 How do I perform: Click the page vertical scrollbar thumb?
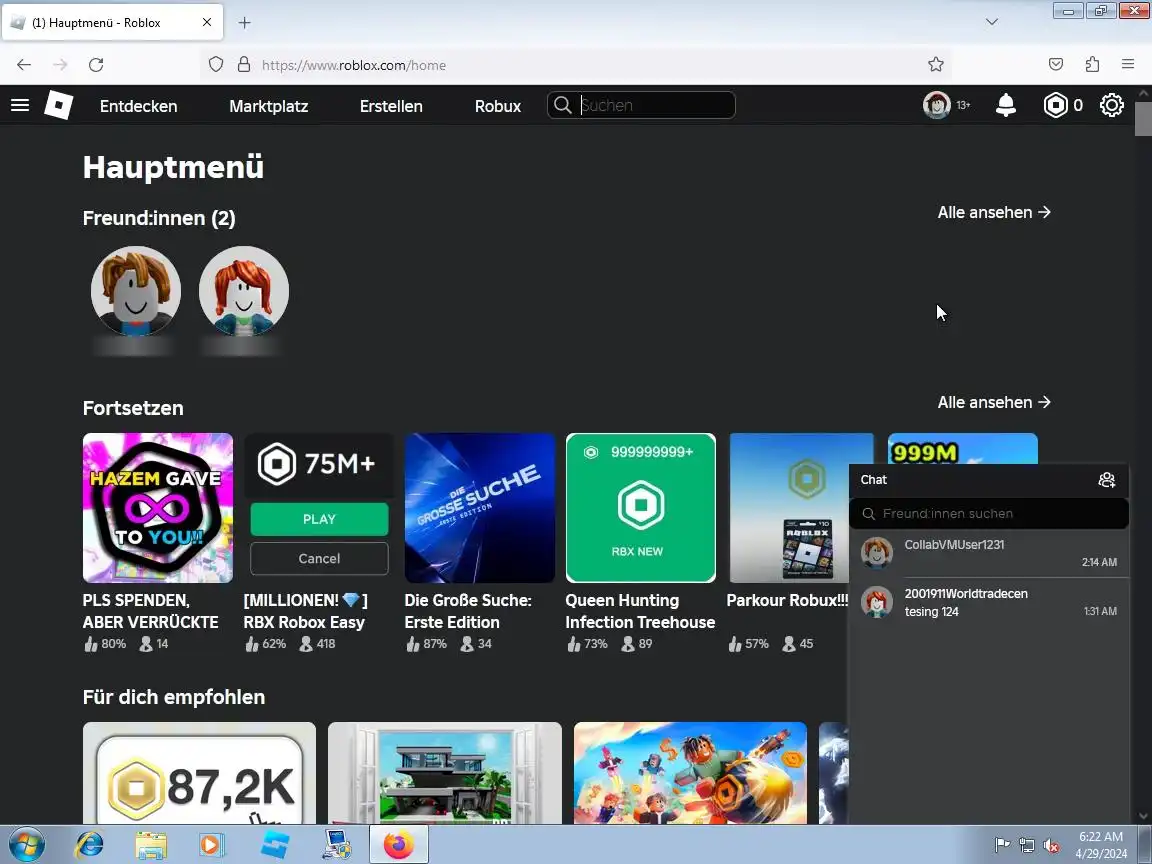[x=1143, y=119]
